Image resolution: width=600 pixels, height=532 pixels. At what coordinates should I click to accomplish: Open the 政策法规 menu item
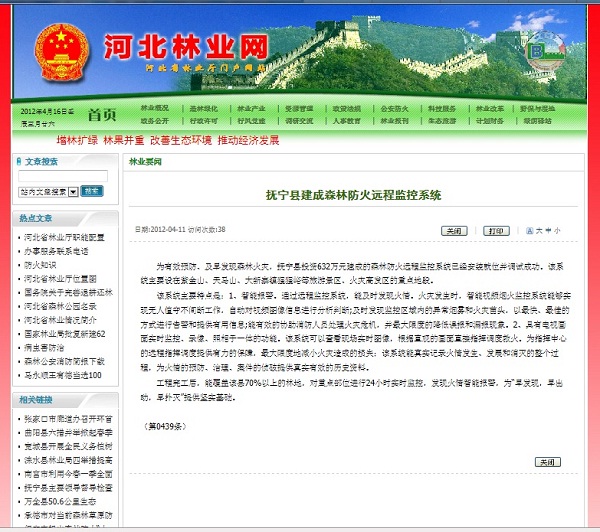click(347, 109)
